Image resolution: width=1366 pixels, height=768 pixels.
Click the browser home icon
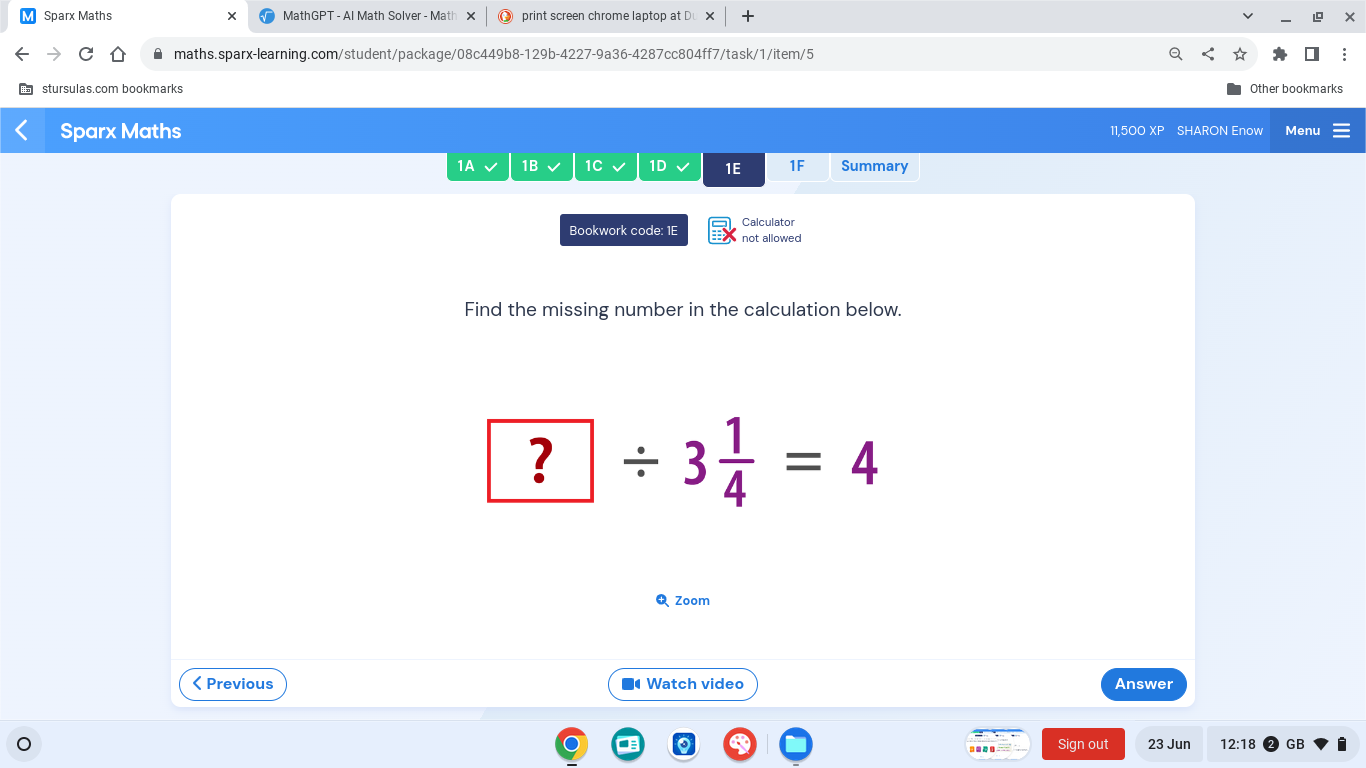coord(117,54)
